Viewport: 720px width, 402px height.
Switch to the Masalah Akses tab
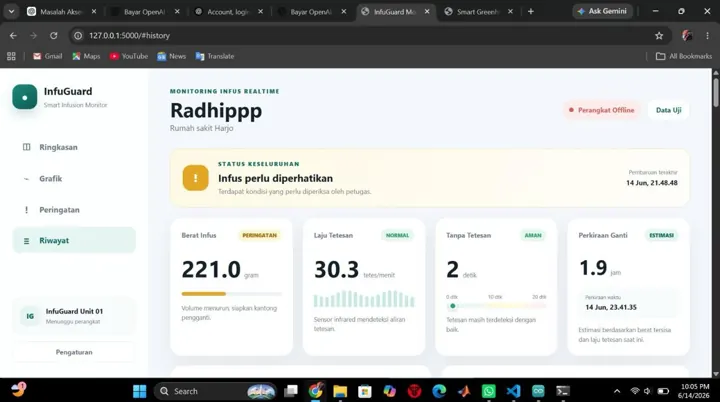(x=62, y=12)
